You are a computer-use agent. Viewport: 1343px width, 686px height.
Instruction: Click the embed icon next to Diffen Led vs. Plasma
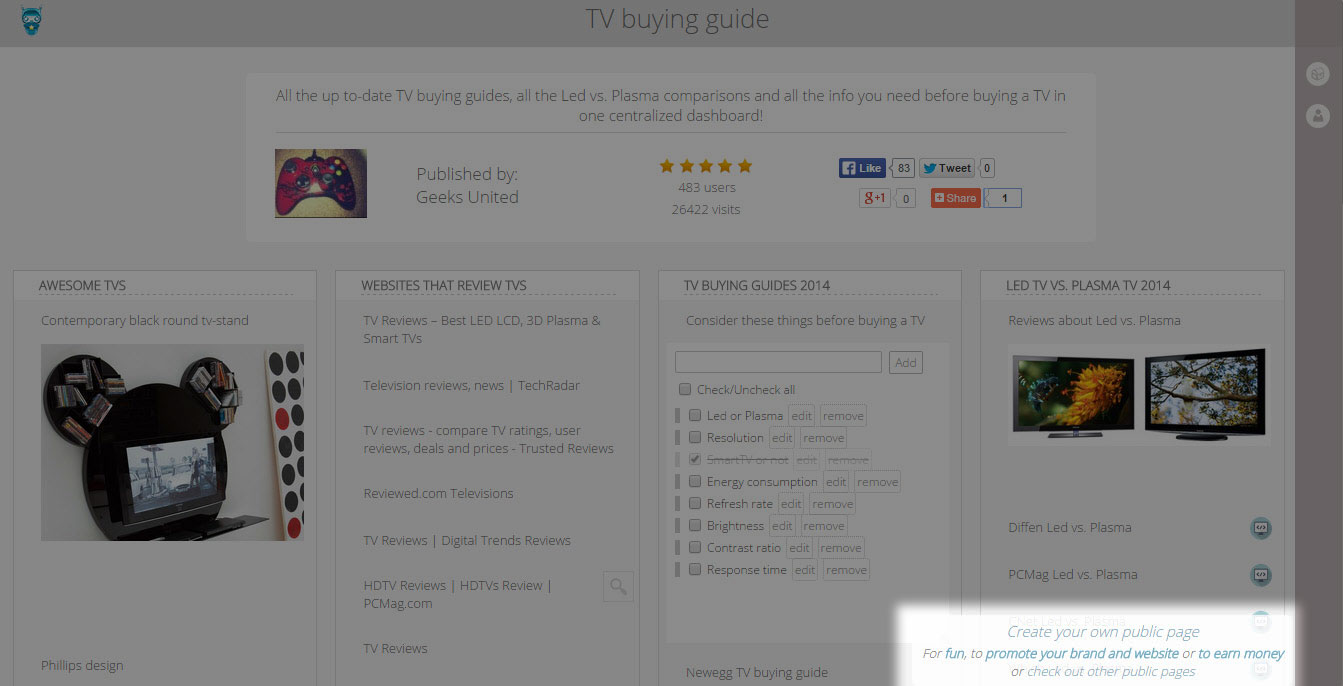click(1261, 528)
